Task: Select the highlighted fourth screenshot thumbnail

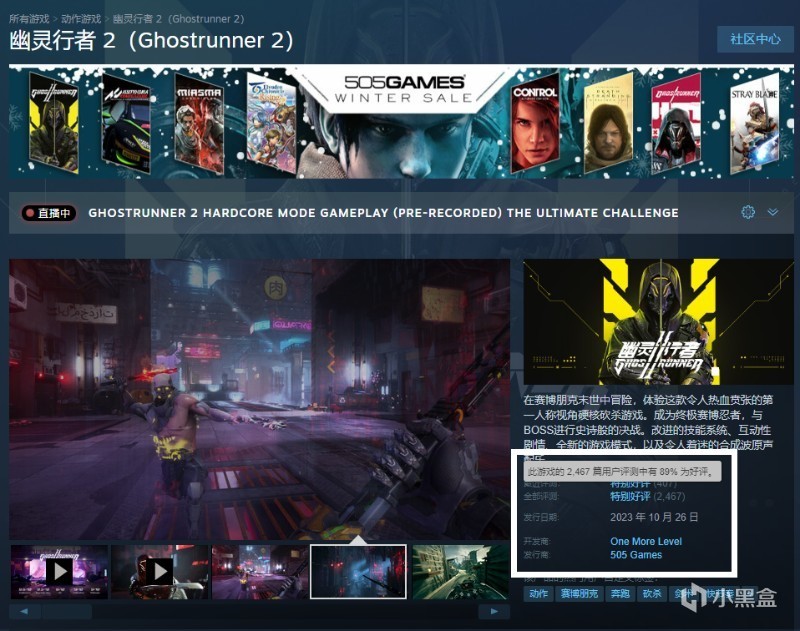Action: point(359,571)
